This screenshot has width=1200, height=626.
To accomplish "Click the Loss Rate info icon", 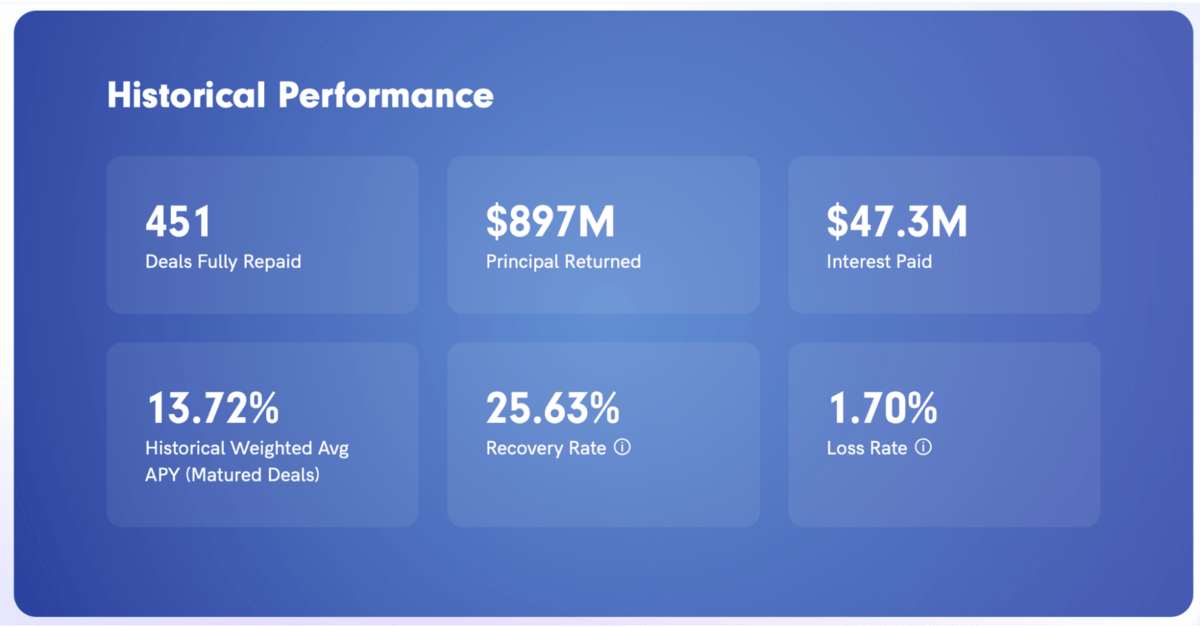I will pos(923,448).
